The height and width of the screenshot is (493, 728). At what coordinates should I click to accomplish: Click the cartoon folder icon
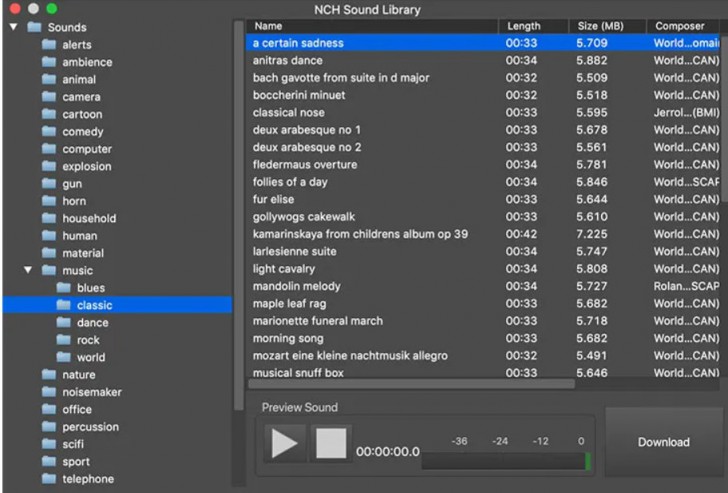49,114
